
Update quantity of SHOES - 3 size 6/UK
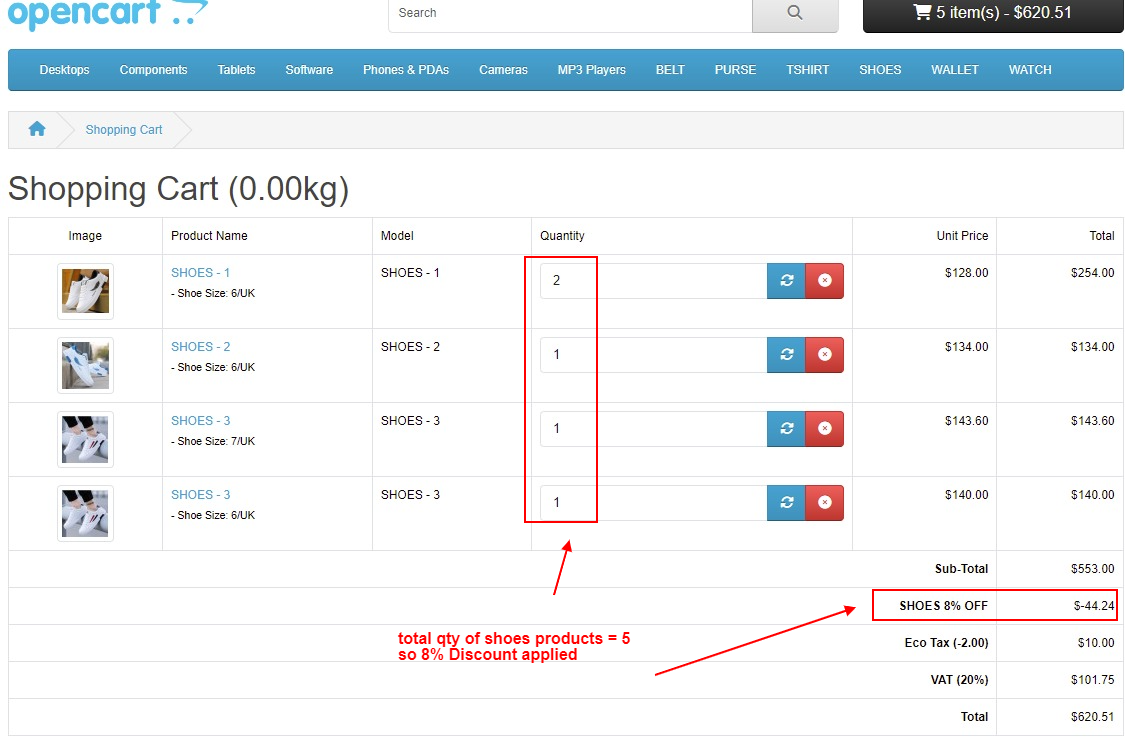(786, 503)
